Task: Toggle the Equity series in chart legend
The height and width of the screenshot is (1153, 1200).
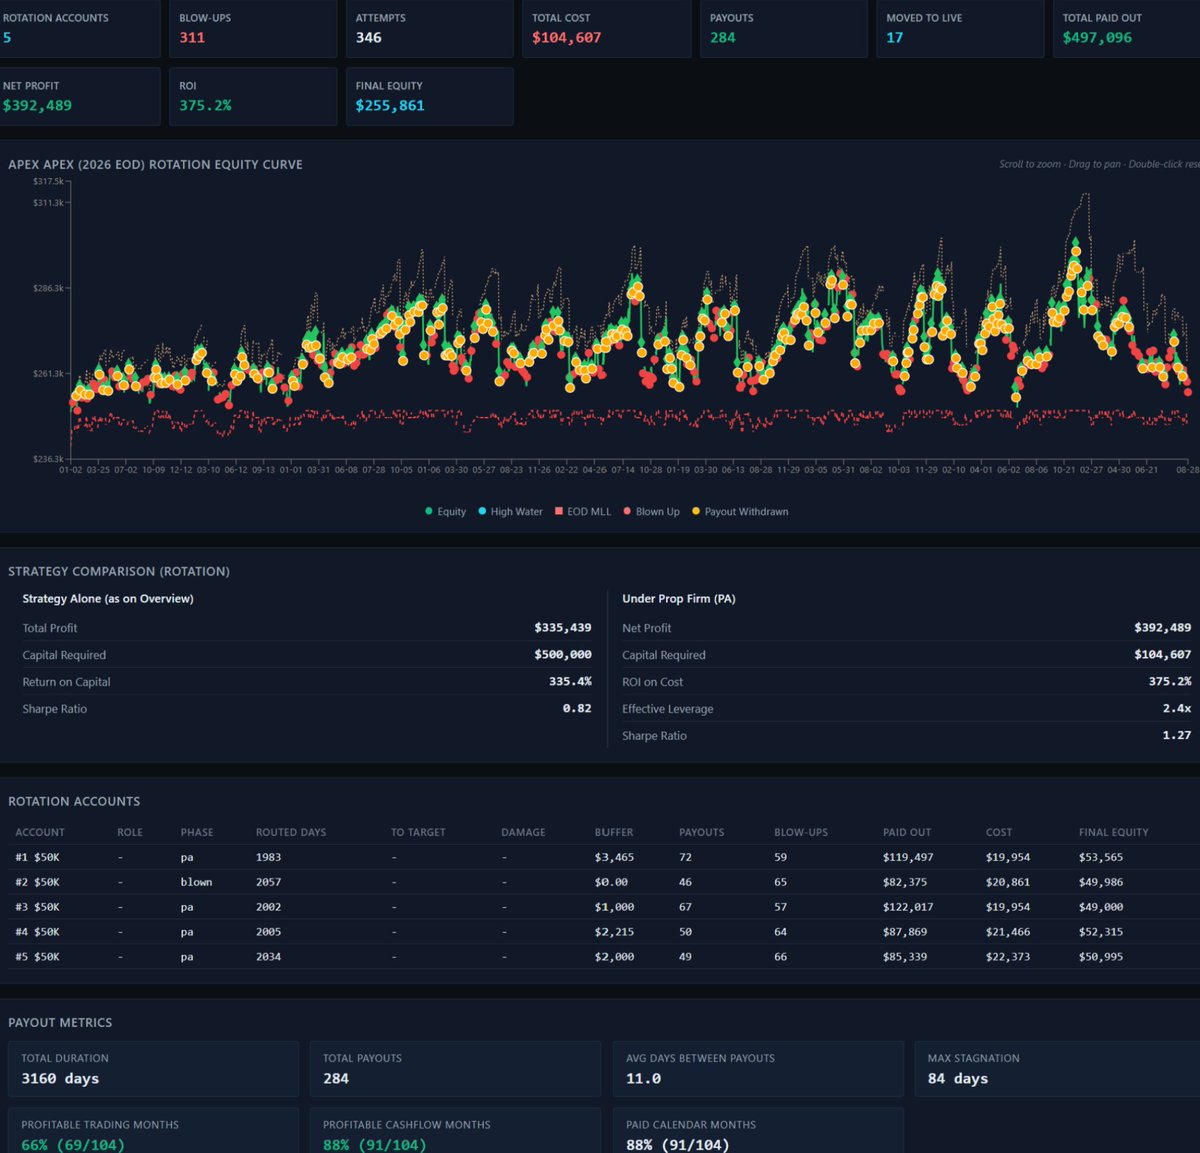Action: point(445,511)
